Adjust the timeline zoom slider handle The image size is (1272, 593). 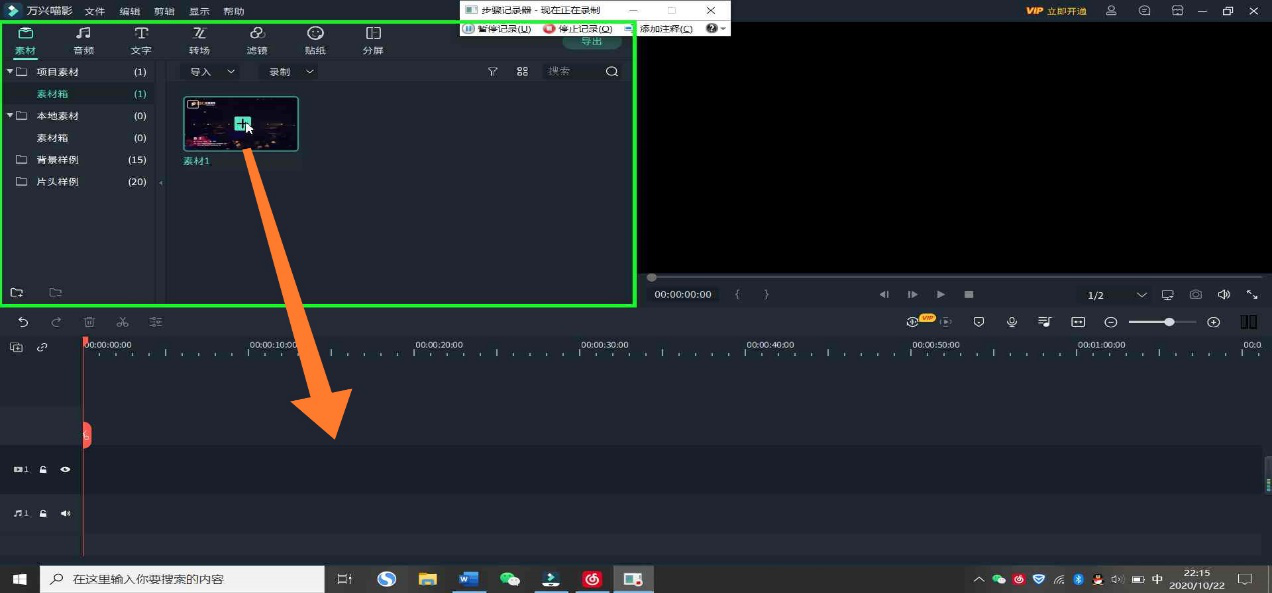[1169, 322]
